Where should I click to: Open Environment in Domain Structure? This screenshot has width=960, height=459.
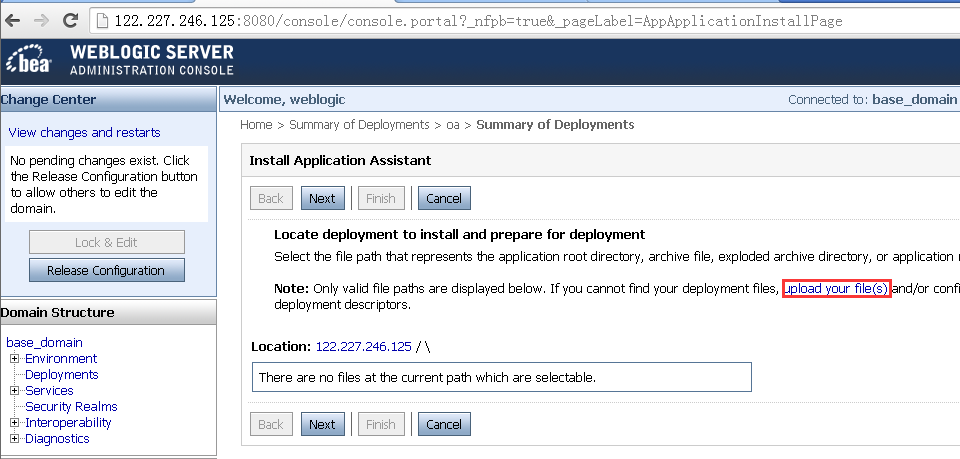click(61, 359)
